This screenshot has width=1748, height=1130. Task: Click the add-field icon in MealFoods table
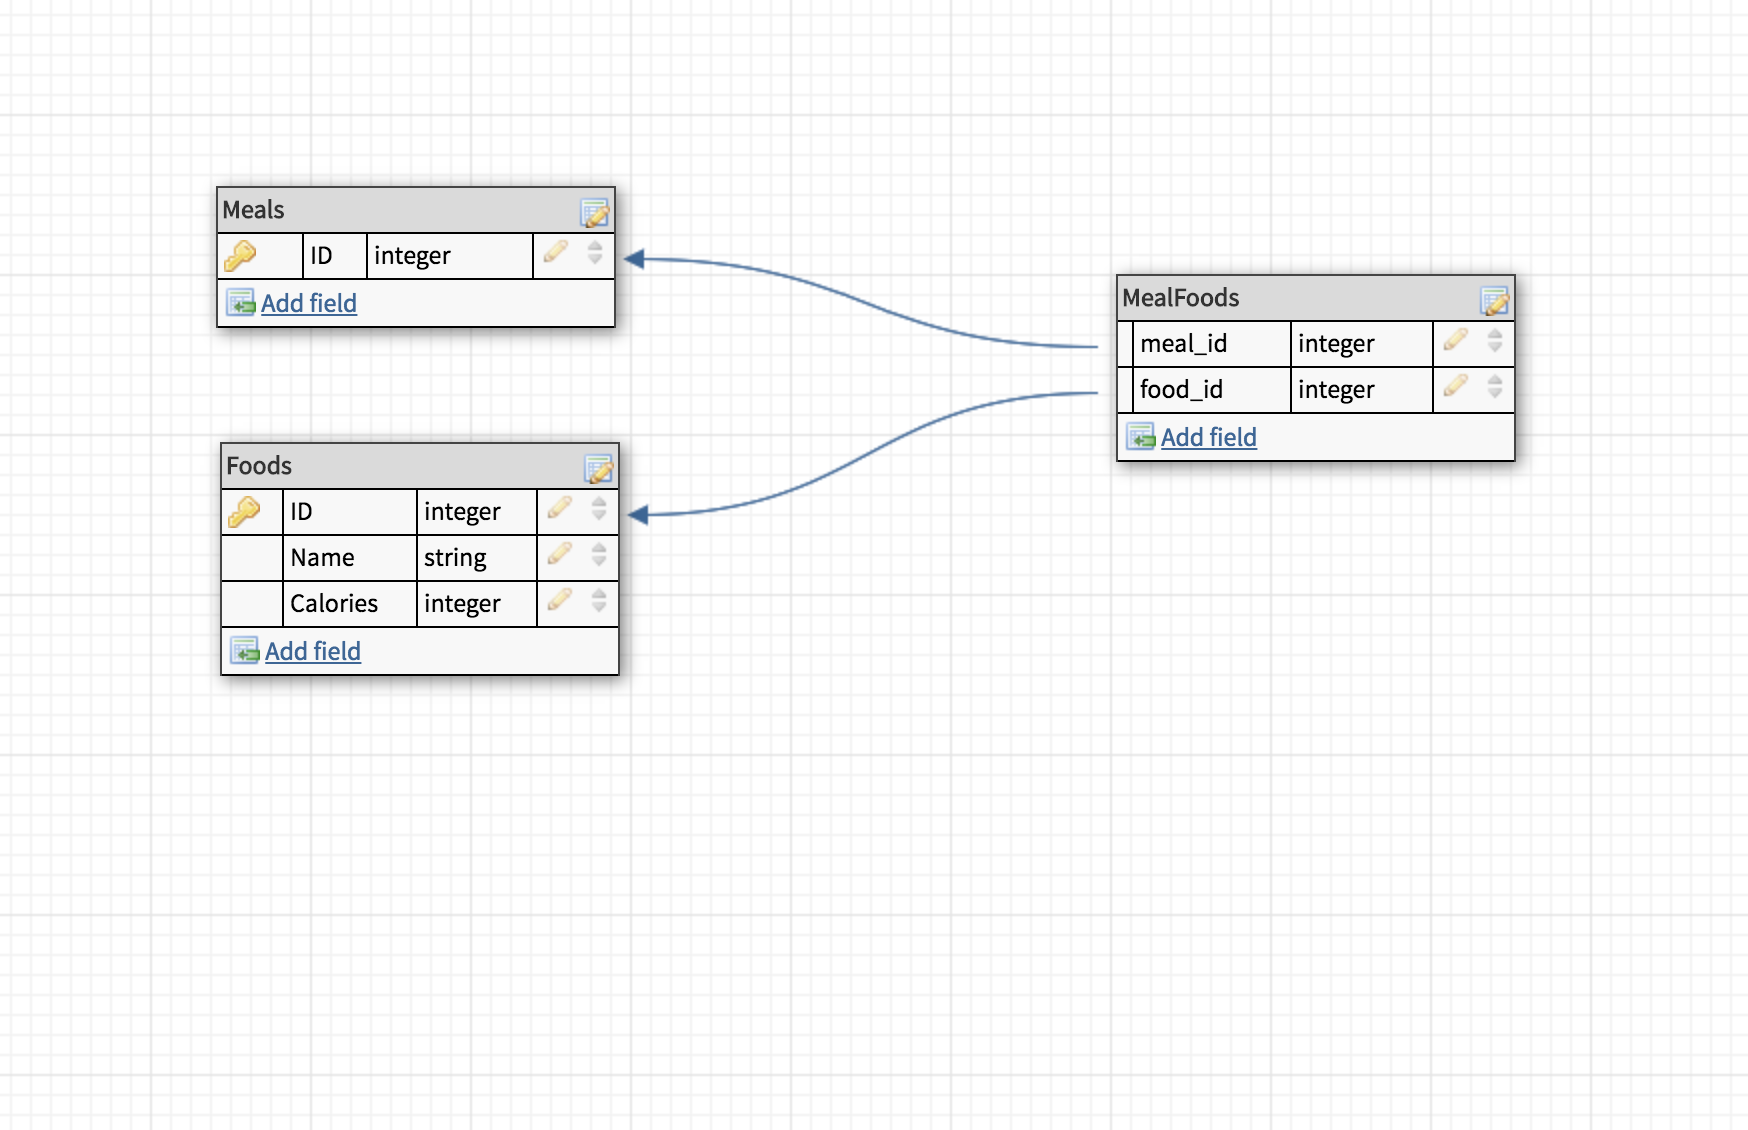click(x=1141, y=436)
